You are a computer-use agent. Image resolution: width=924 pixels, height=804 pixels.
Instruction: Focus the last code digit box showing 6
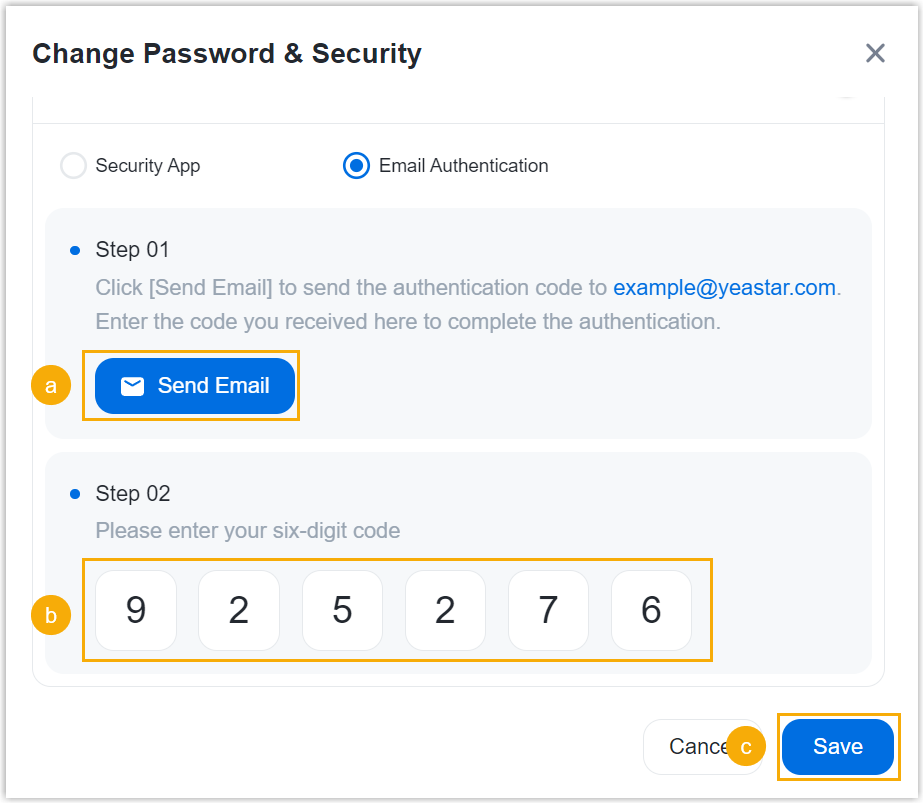tap(651, 610)
